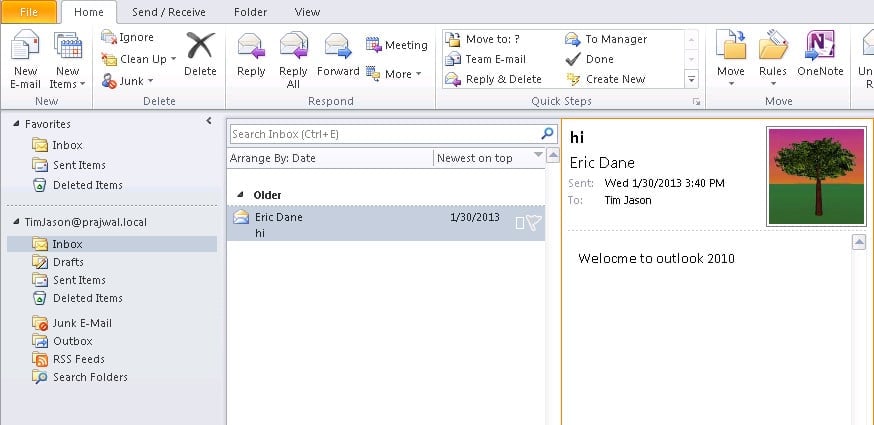Screen dimensions: 874x425
Task: Click recipient Tim Jason
Action: coord(628,200)
